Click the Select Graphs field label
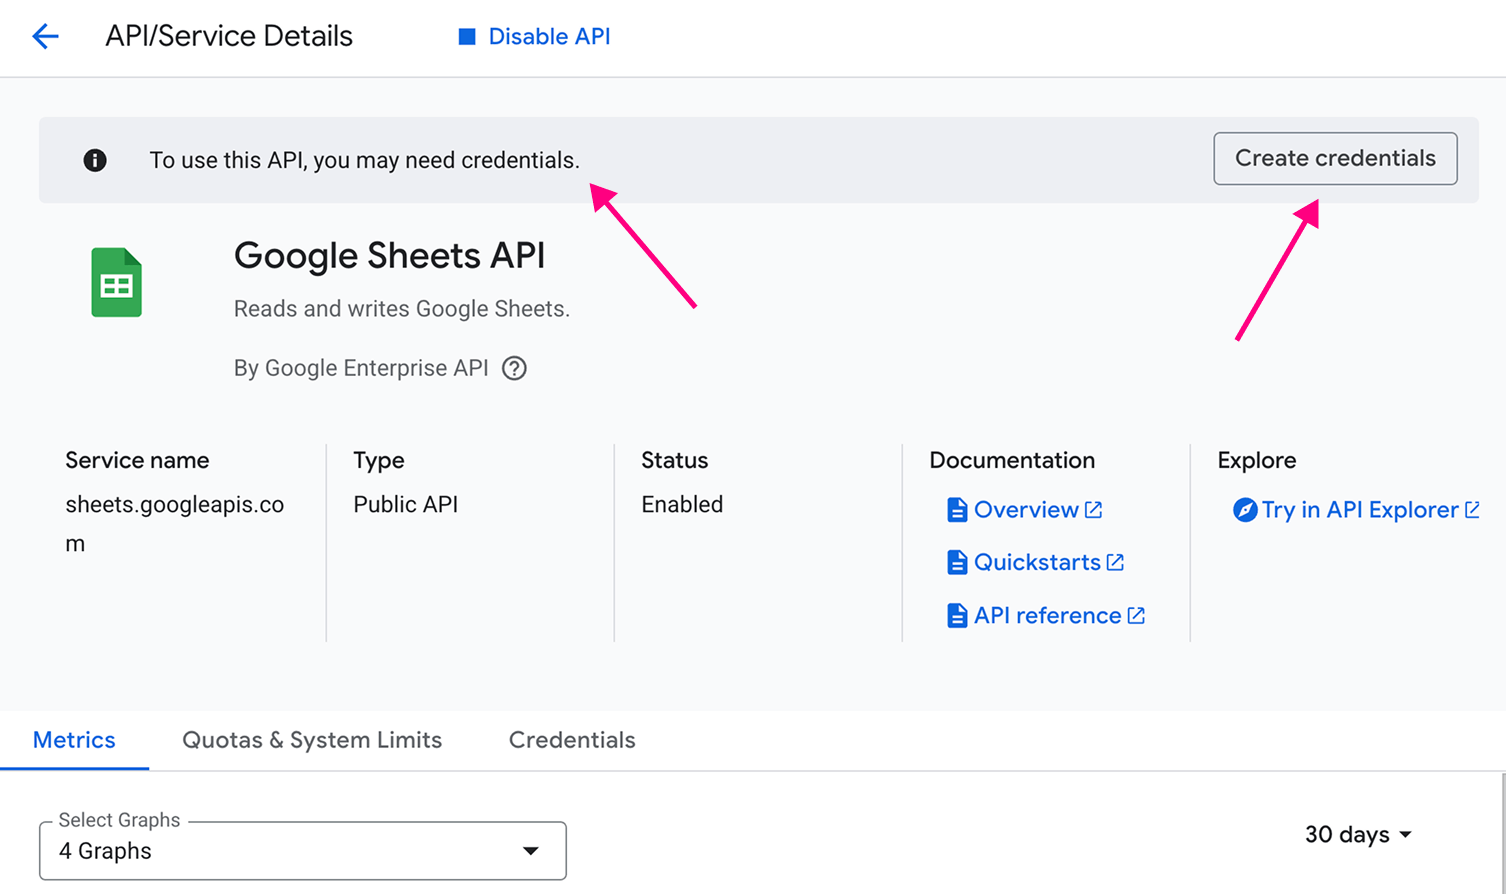 click(119, 820)
